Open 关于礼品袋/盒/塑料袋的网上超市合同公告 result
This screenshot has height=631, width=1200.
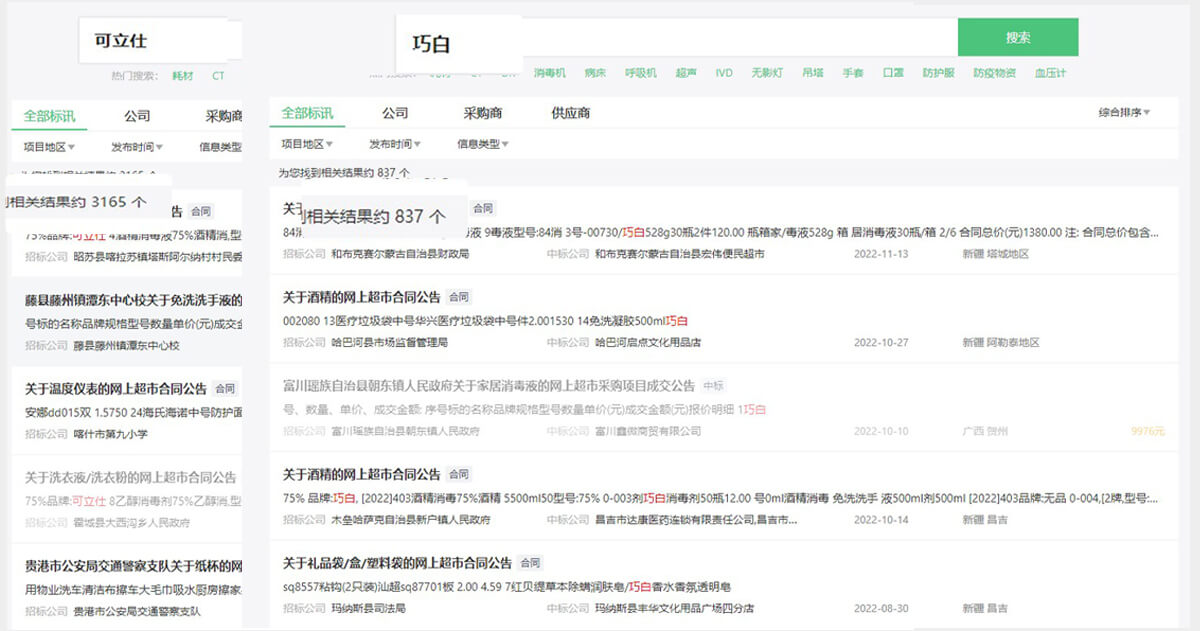tap(397, 563)
